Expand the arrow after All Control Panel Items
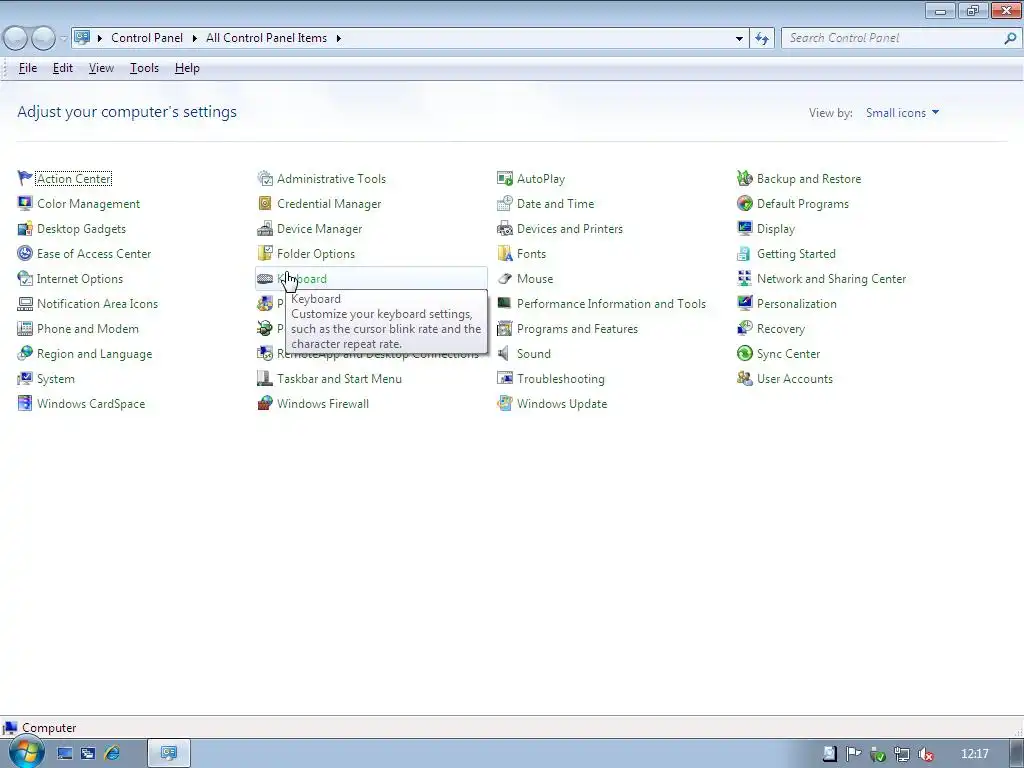The image size is (1024, 768). (338, 38)
